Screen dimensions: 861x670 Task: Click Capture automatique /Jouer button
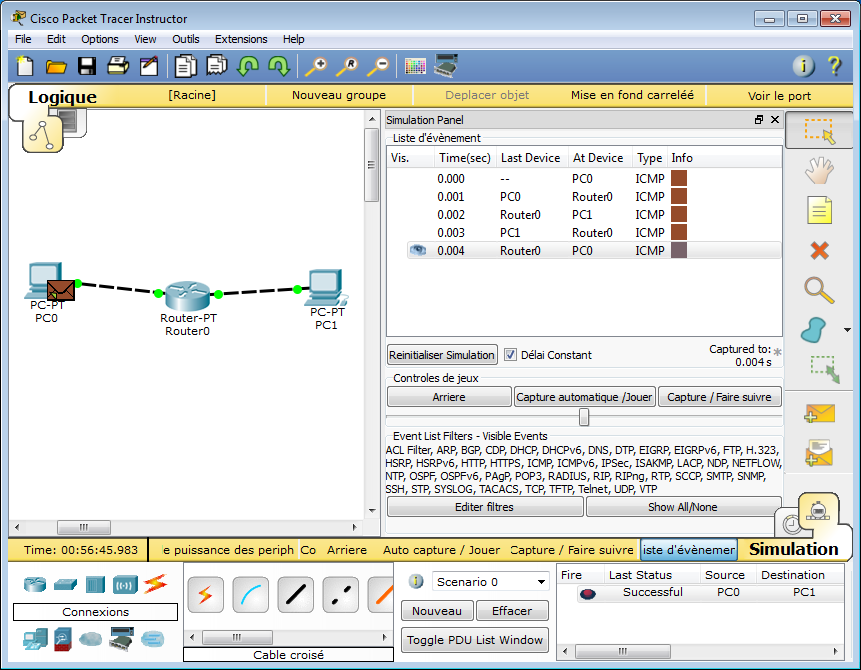pyautogui.click(x=584, y=397)
